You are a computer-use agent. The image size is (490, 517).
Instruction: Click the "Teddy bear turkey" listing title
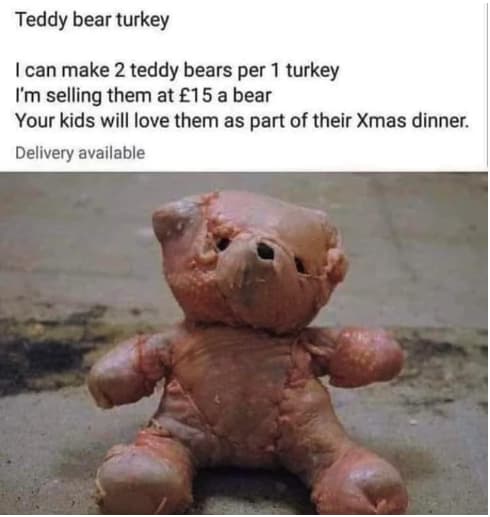(92, 21)
